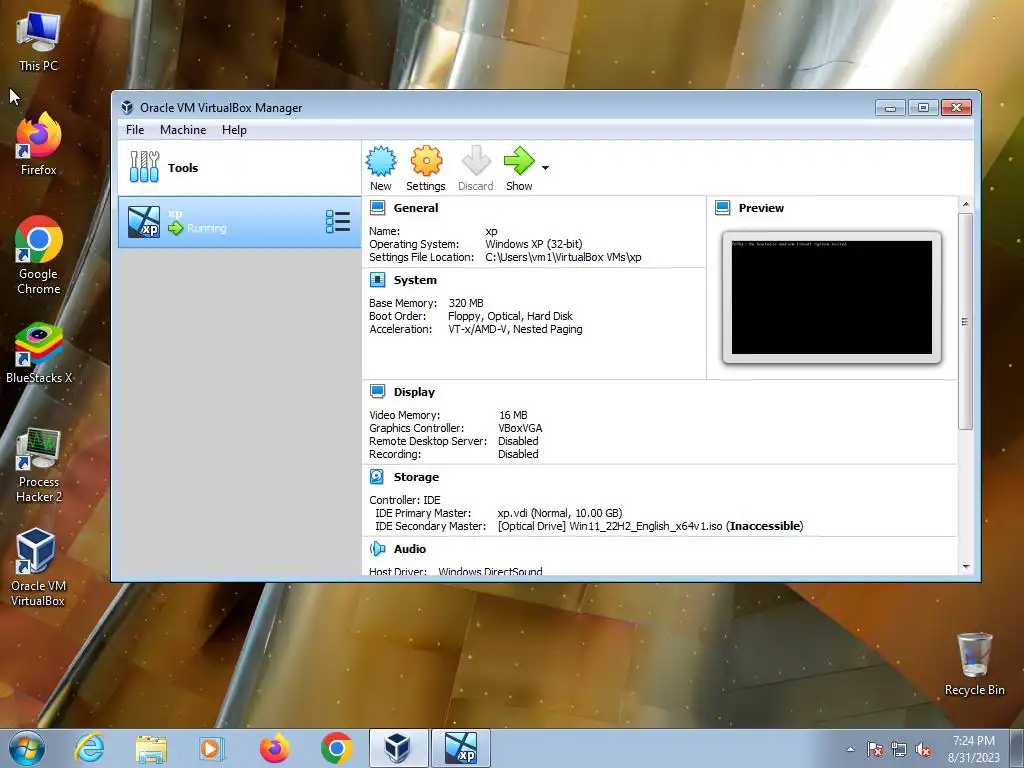Click the green Show arrow icon
This screenshot has height=768, width=1024.
click(x=519, y=161)
